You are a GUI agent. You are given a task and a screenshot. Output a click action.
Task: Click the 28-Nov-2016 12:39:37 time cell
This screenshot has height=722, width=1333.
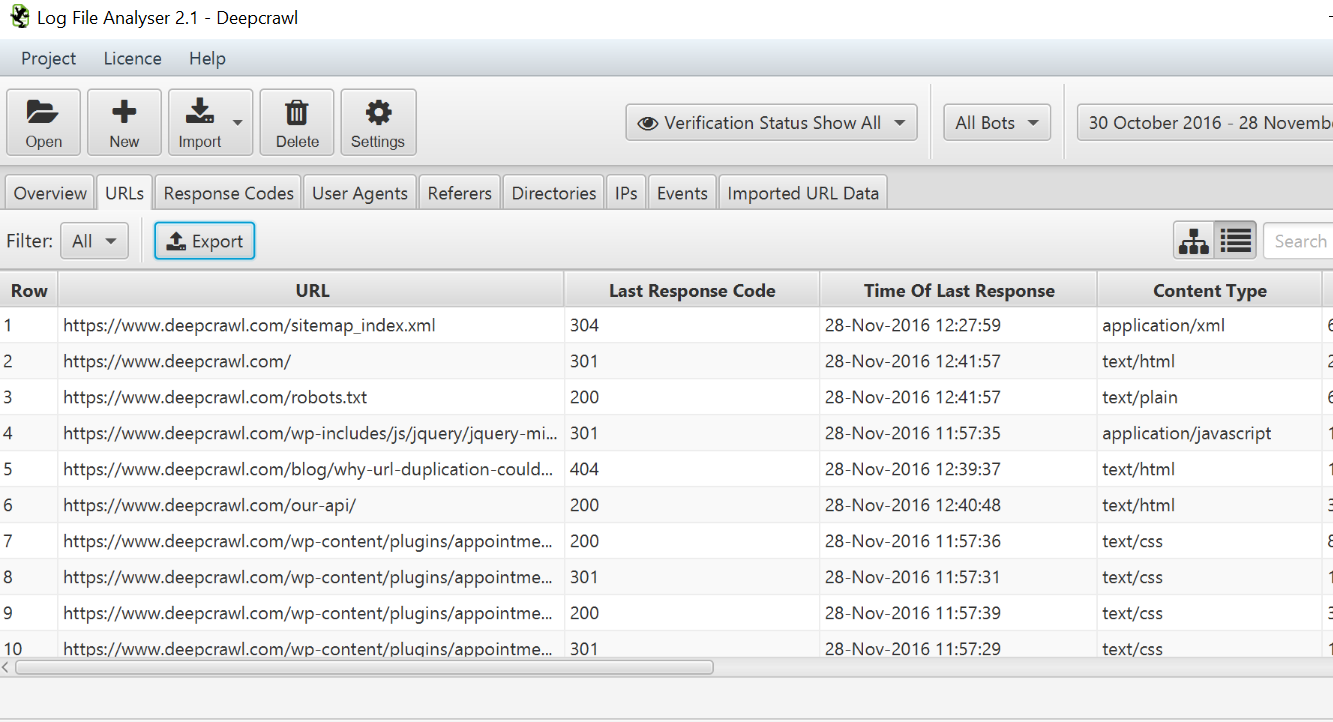pos(959,469)
